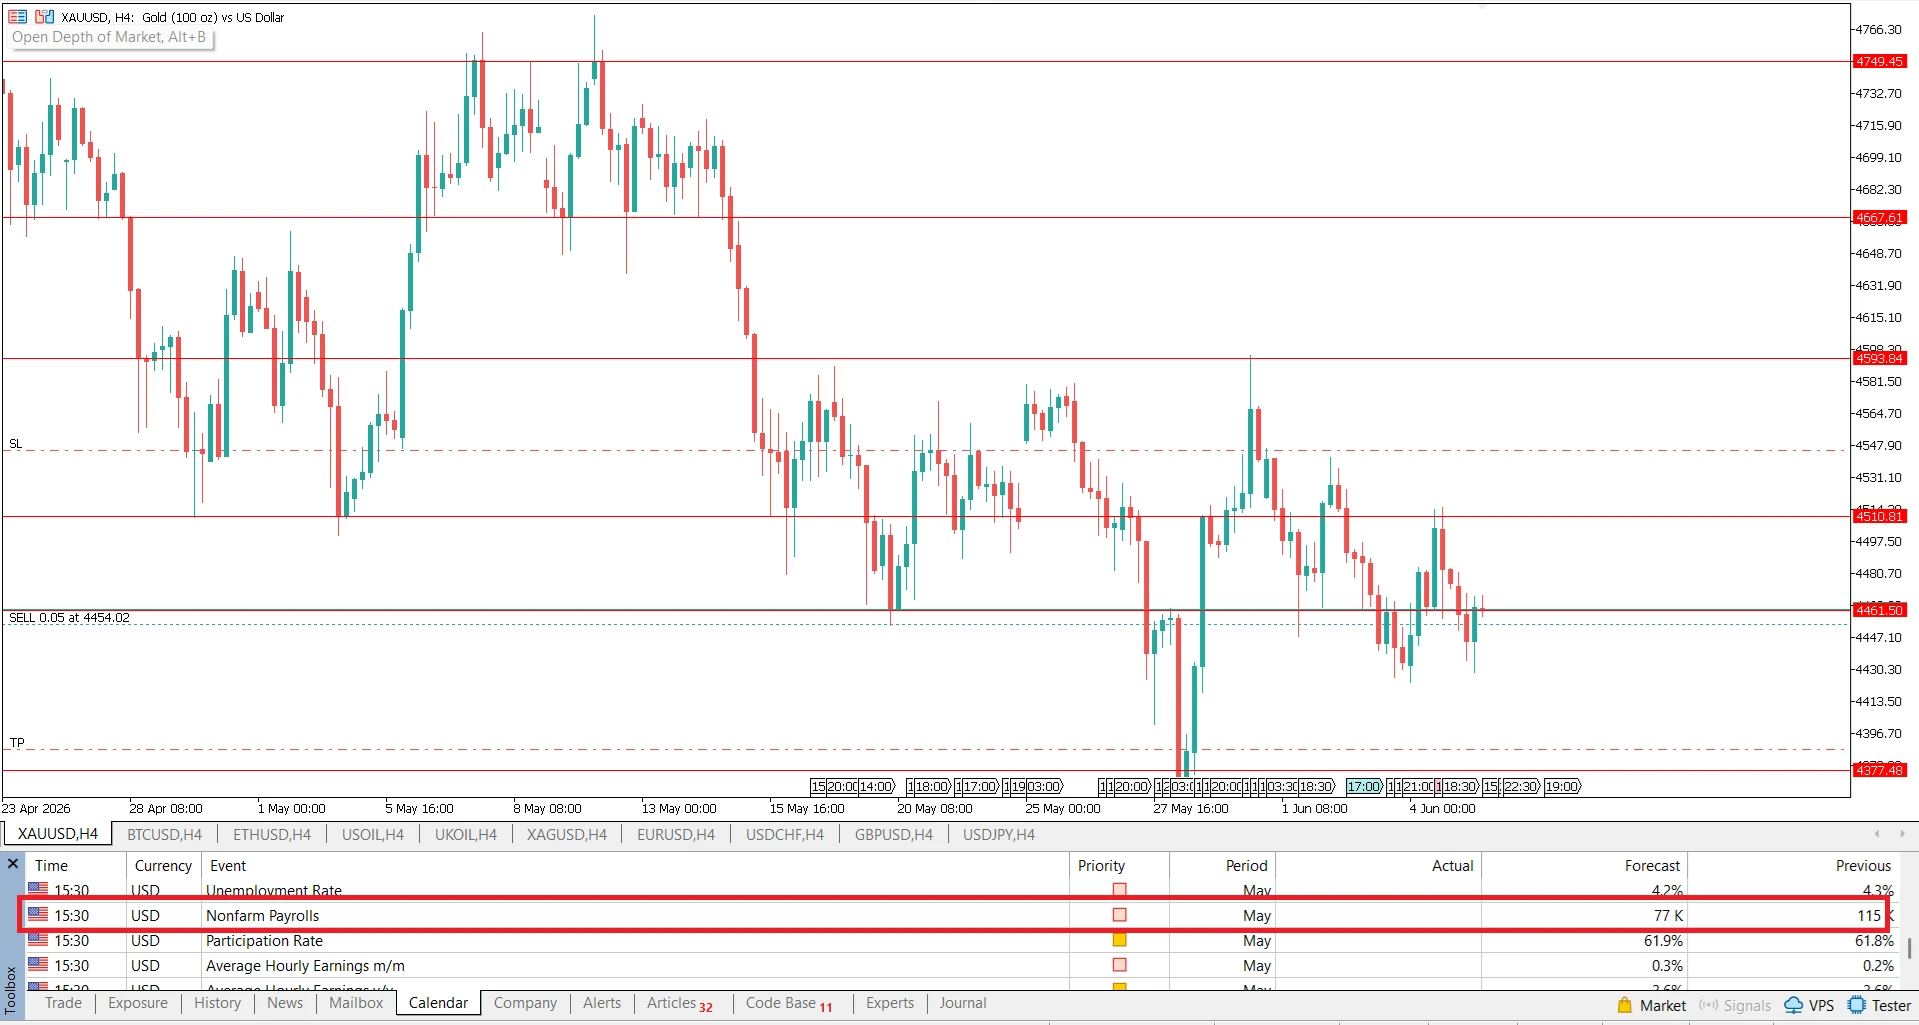Switch to the EURUSD,H4 chart tab
This screenshot has width=1919, height=1025.
pos(676,834)
